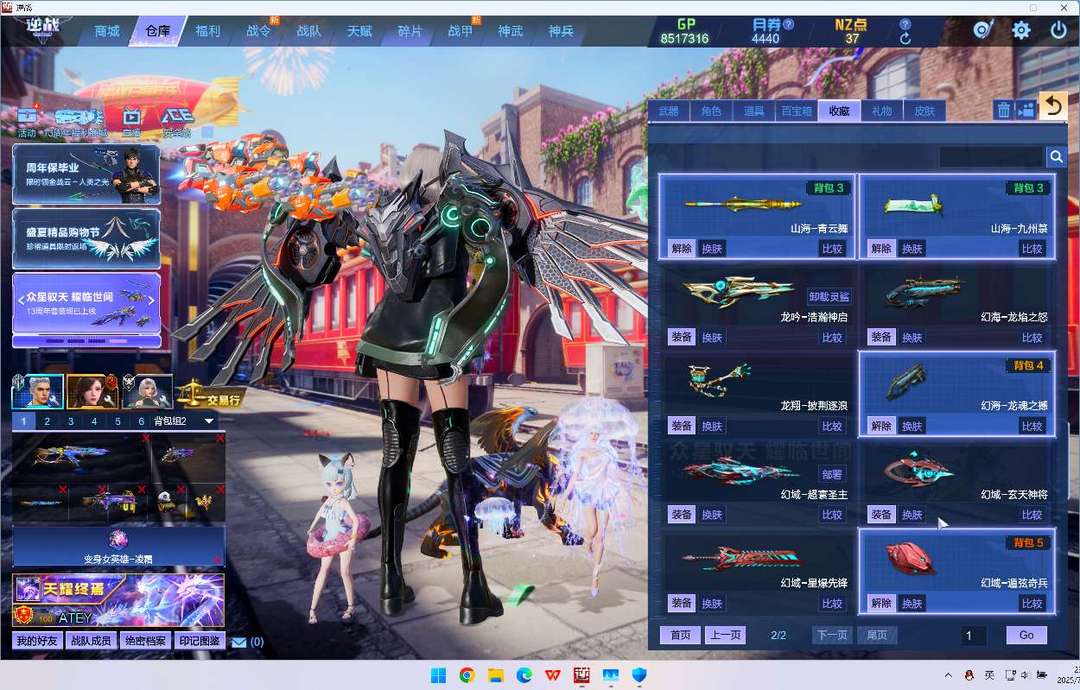Click the magnifier search icon
The image size is (1080, 690).
click(x=1056, y=157)
